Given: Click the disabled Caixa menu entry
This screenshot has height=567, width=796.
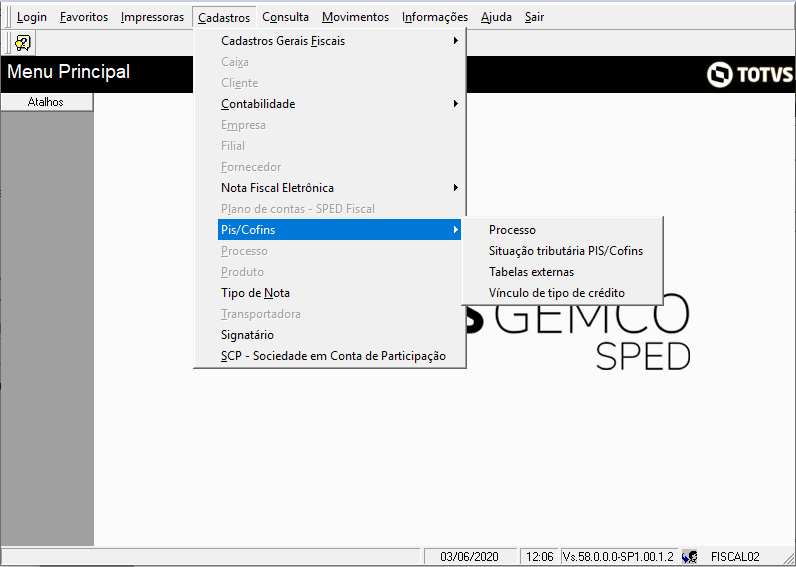Looking at the screenshot, I should click(x=339, y=62).
